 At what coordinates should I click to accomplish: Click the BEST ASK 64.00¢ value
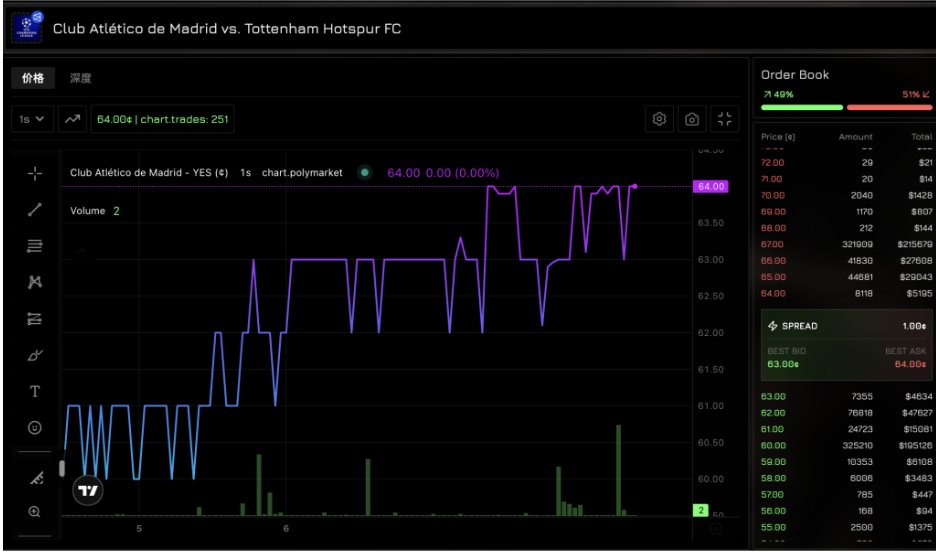click(x=910, y=364)
